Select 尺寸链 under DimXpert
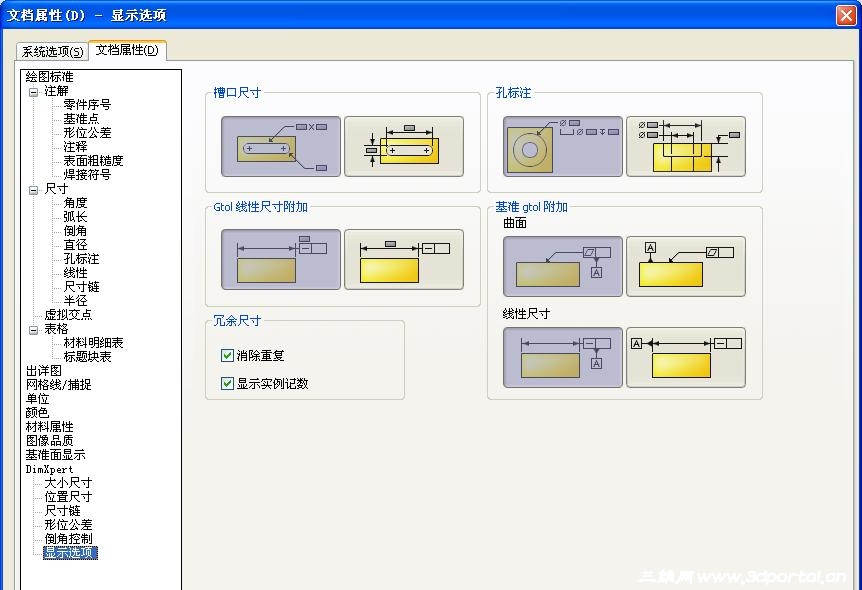The height and width of the screenshot is (590, 862). point(62,511)
